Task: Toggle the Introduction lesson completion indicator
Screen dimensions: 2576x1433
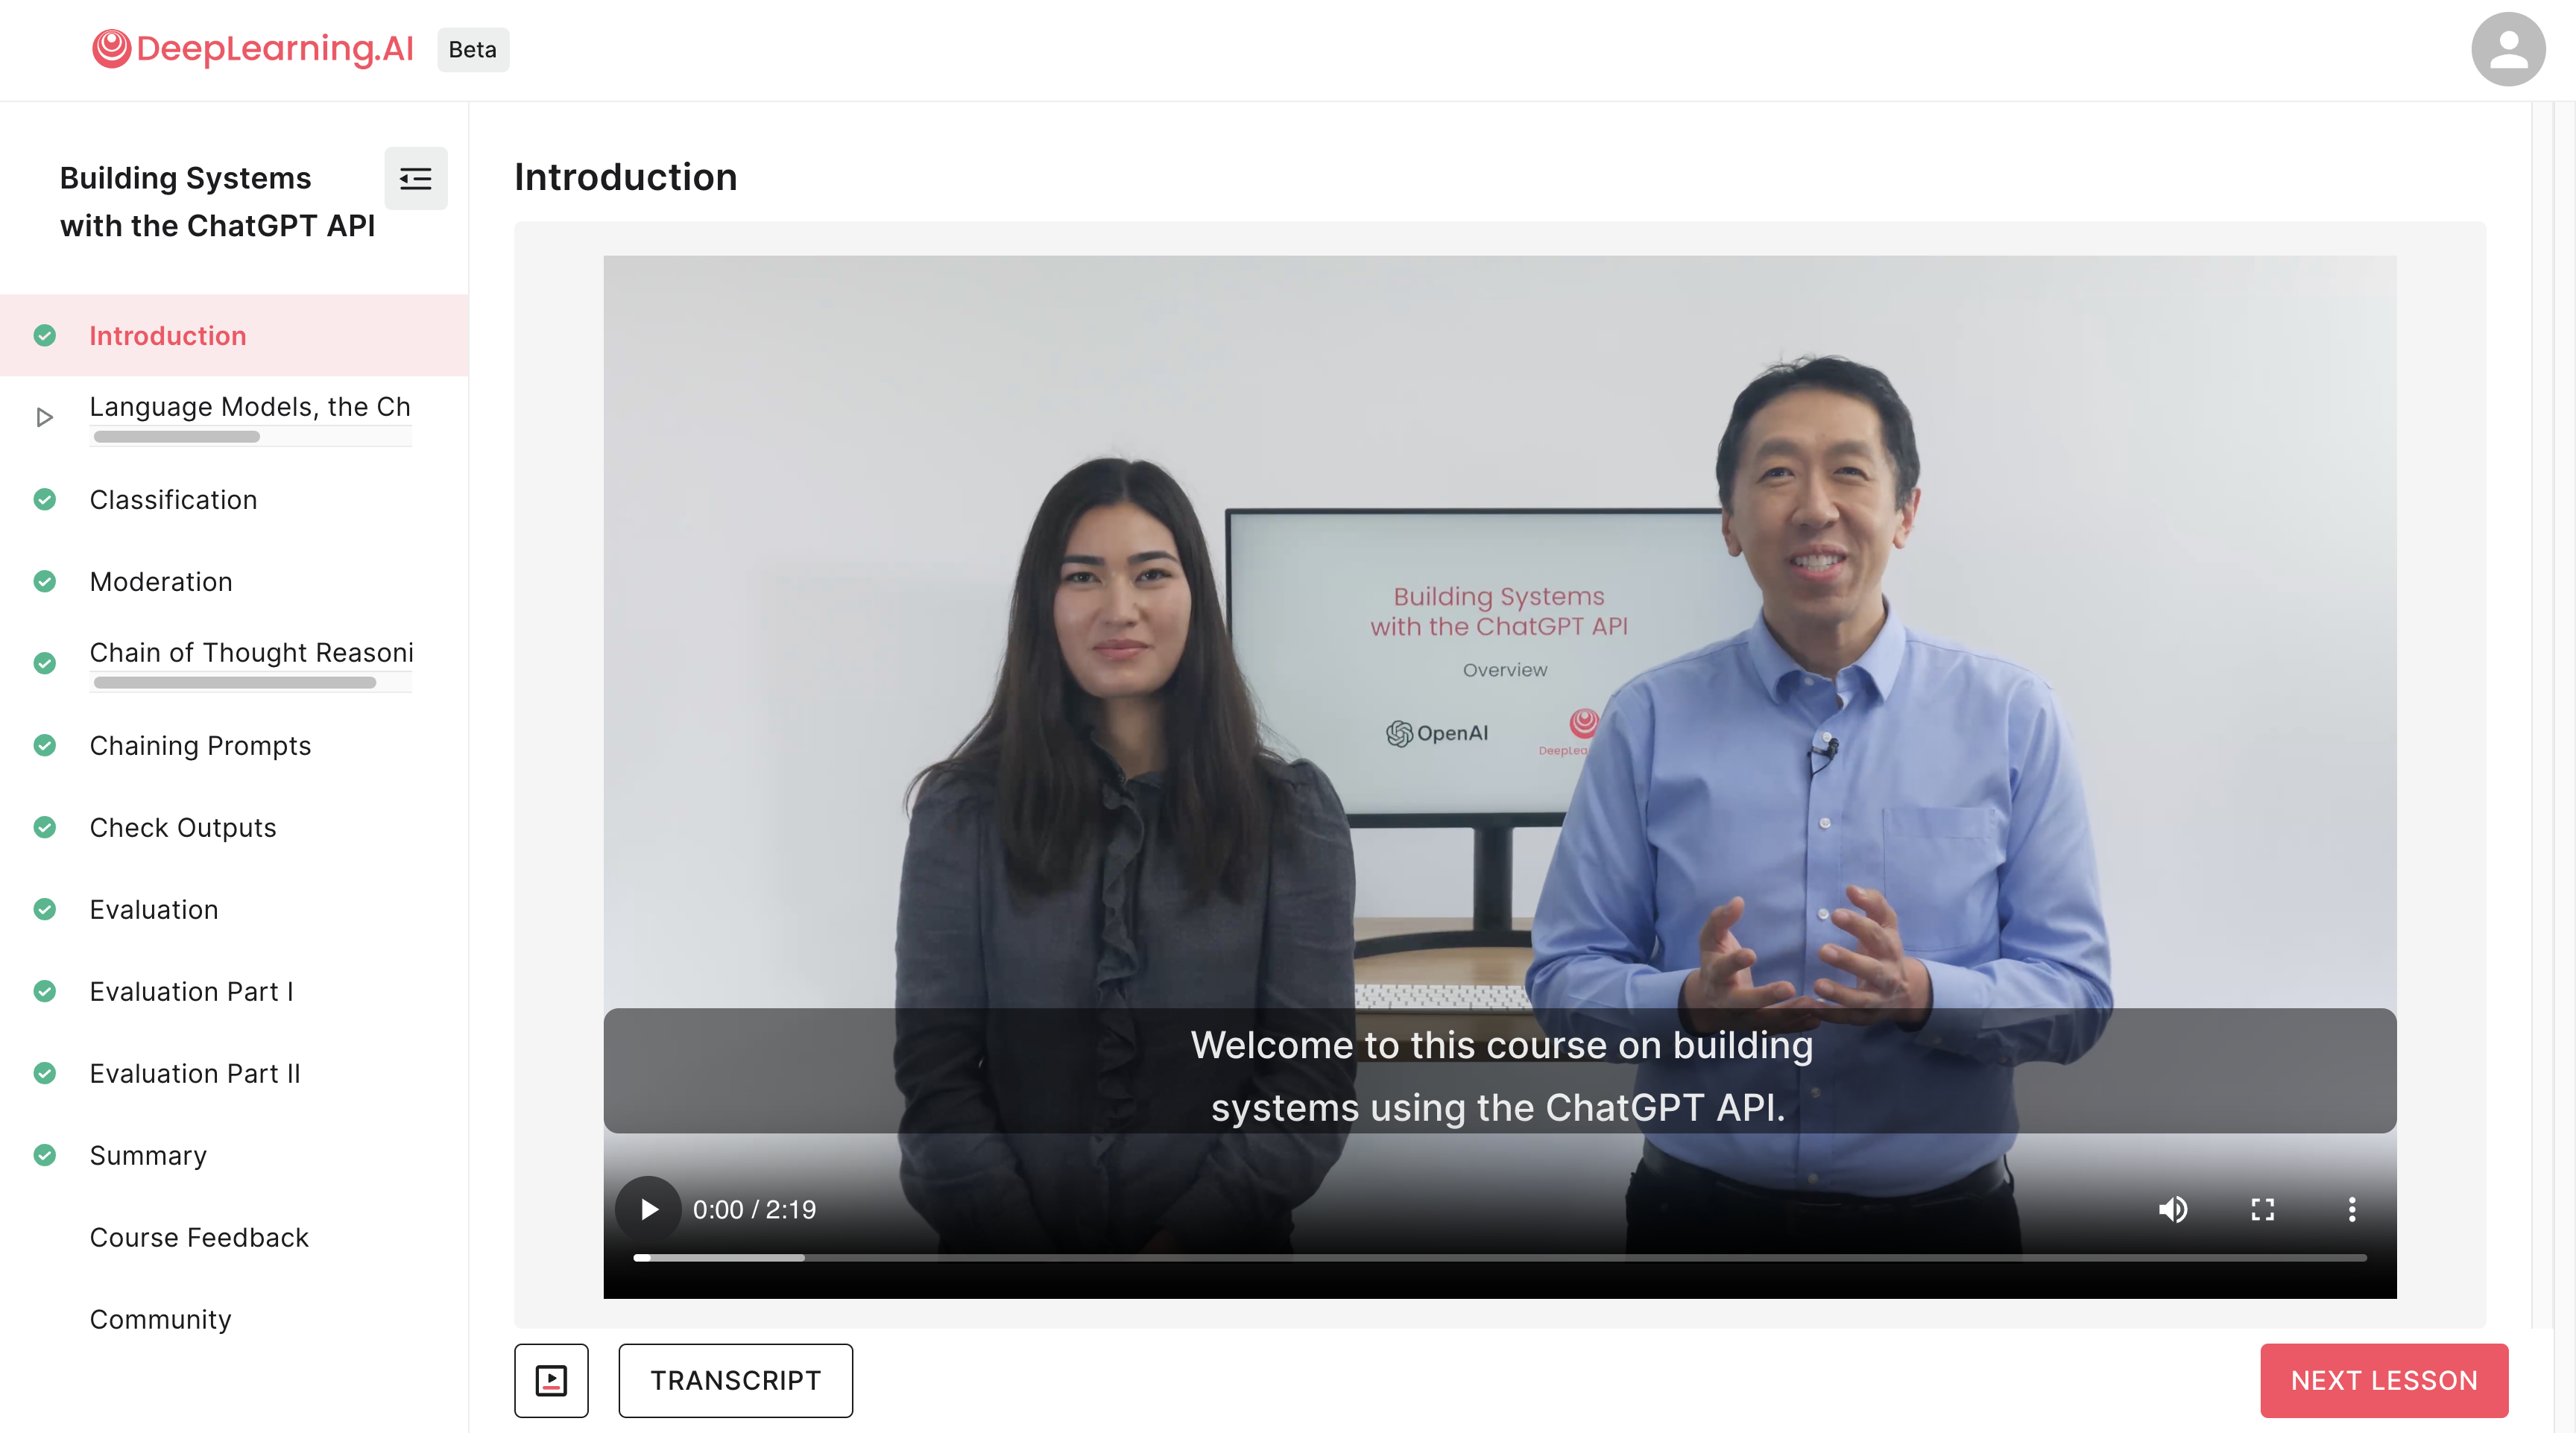Action: (44, 334)
